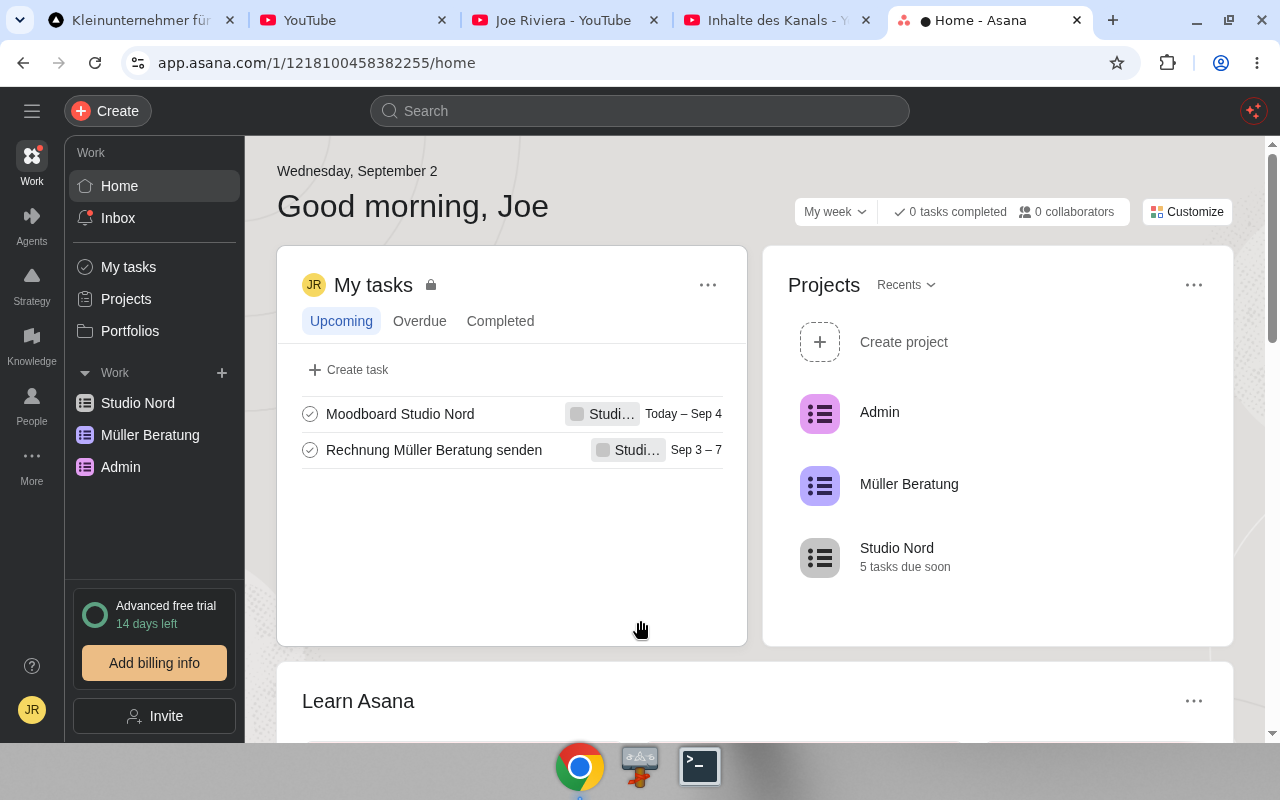Open the Agents section icon
This screenshot has height=800, width=1280.
pyautogui.click(x=32, y=224)
